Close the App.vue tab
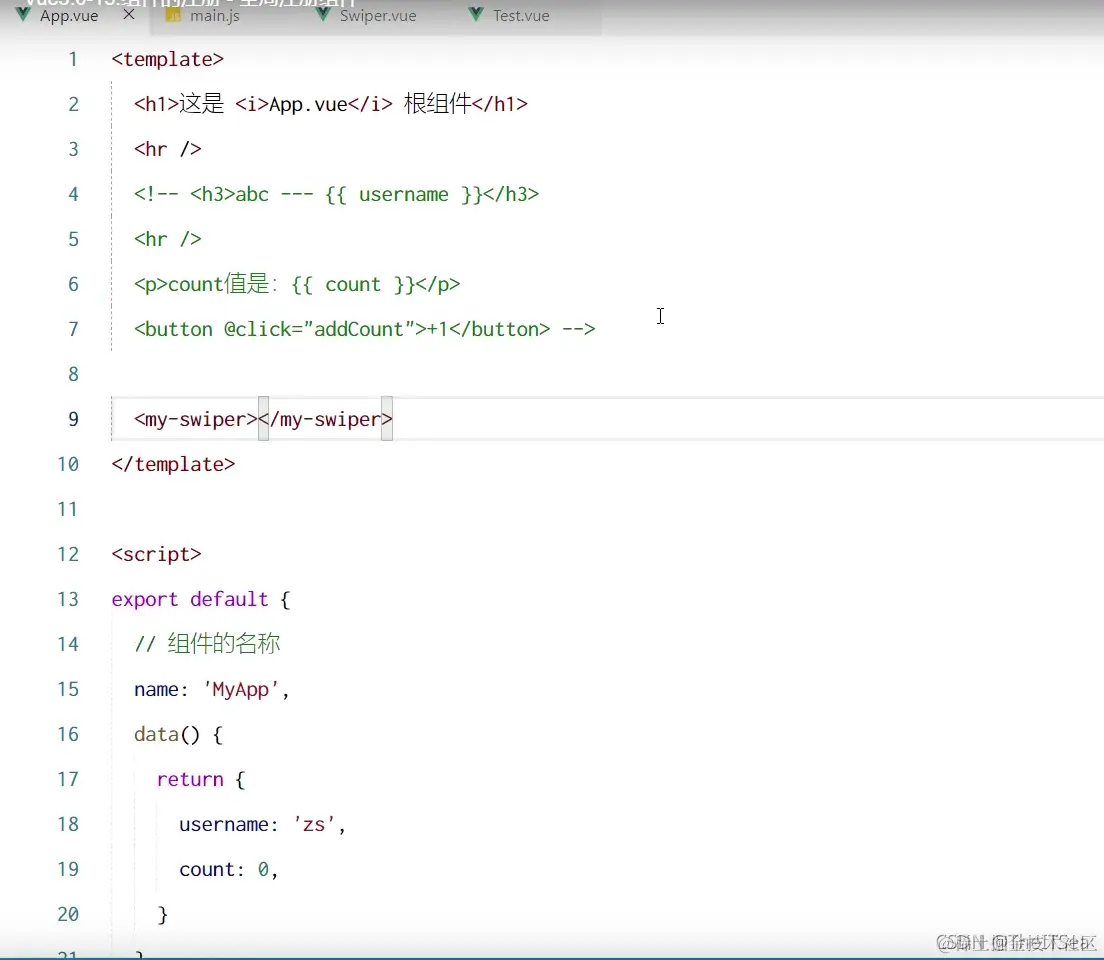 129,15
